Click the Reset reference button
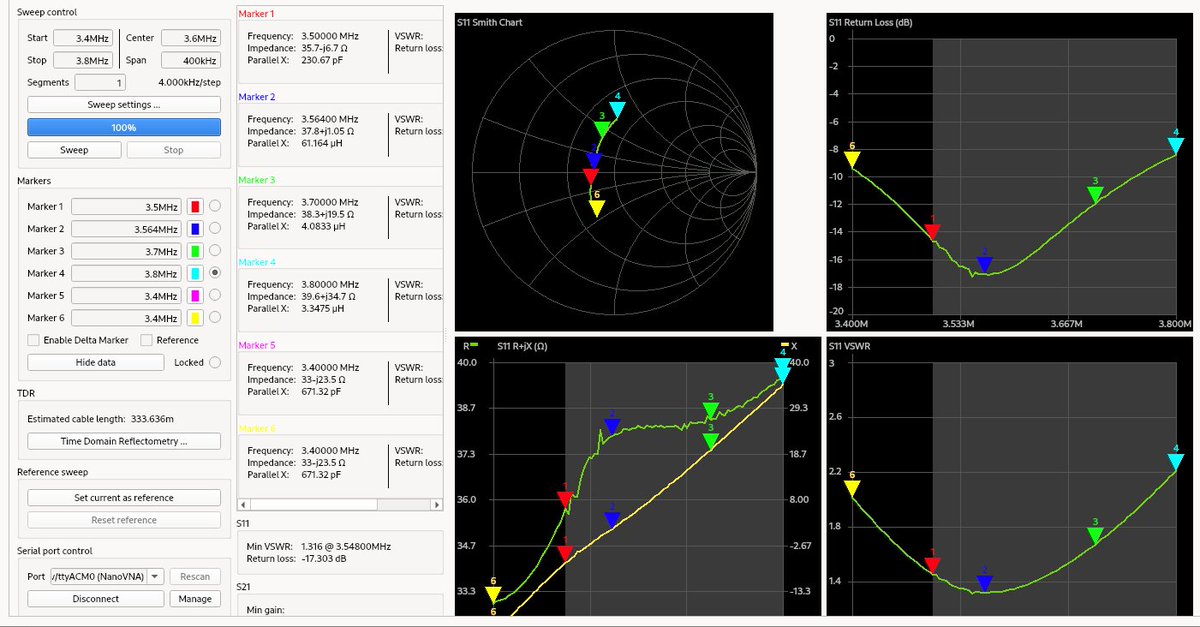The height and width of the screenshot is (627, 1200). coord(124,520)
